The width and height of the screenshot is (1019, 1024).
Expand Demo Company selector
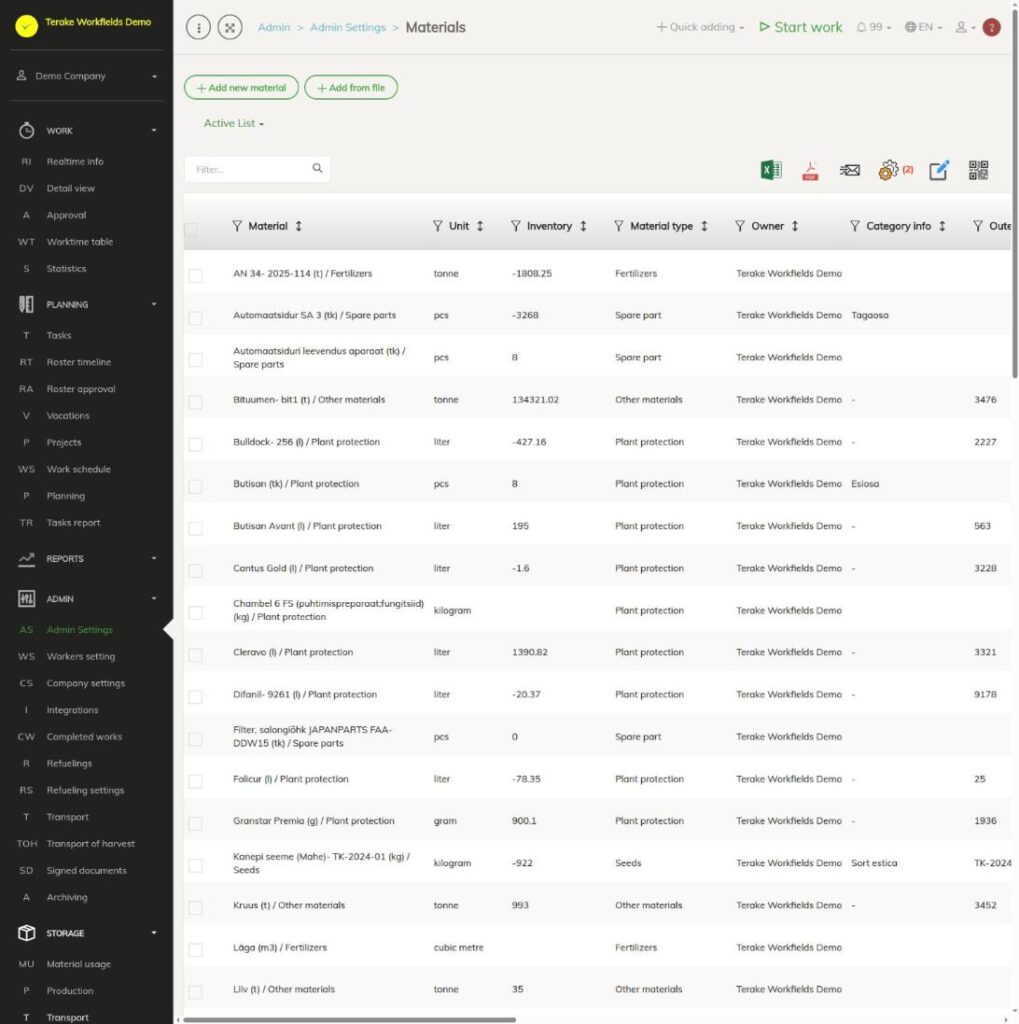point(87,76)
